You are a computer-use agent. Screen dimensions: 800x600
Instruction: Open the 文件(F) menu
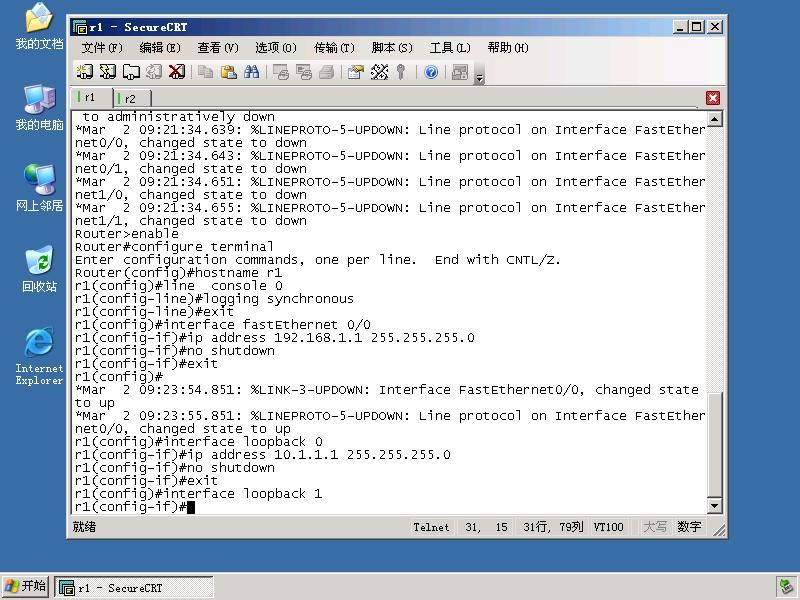point(102,48)
